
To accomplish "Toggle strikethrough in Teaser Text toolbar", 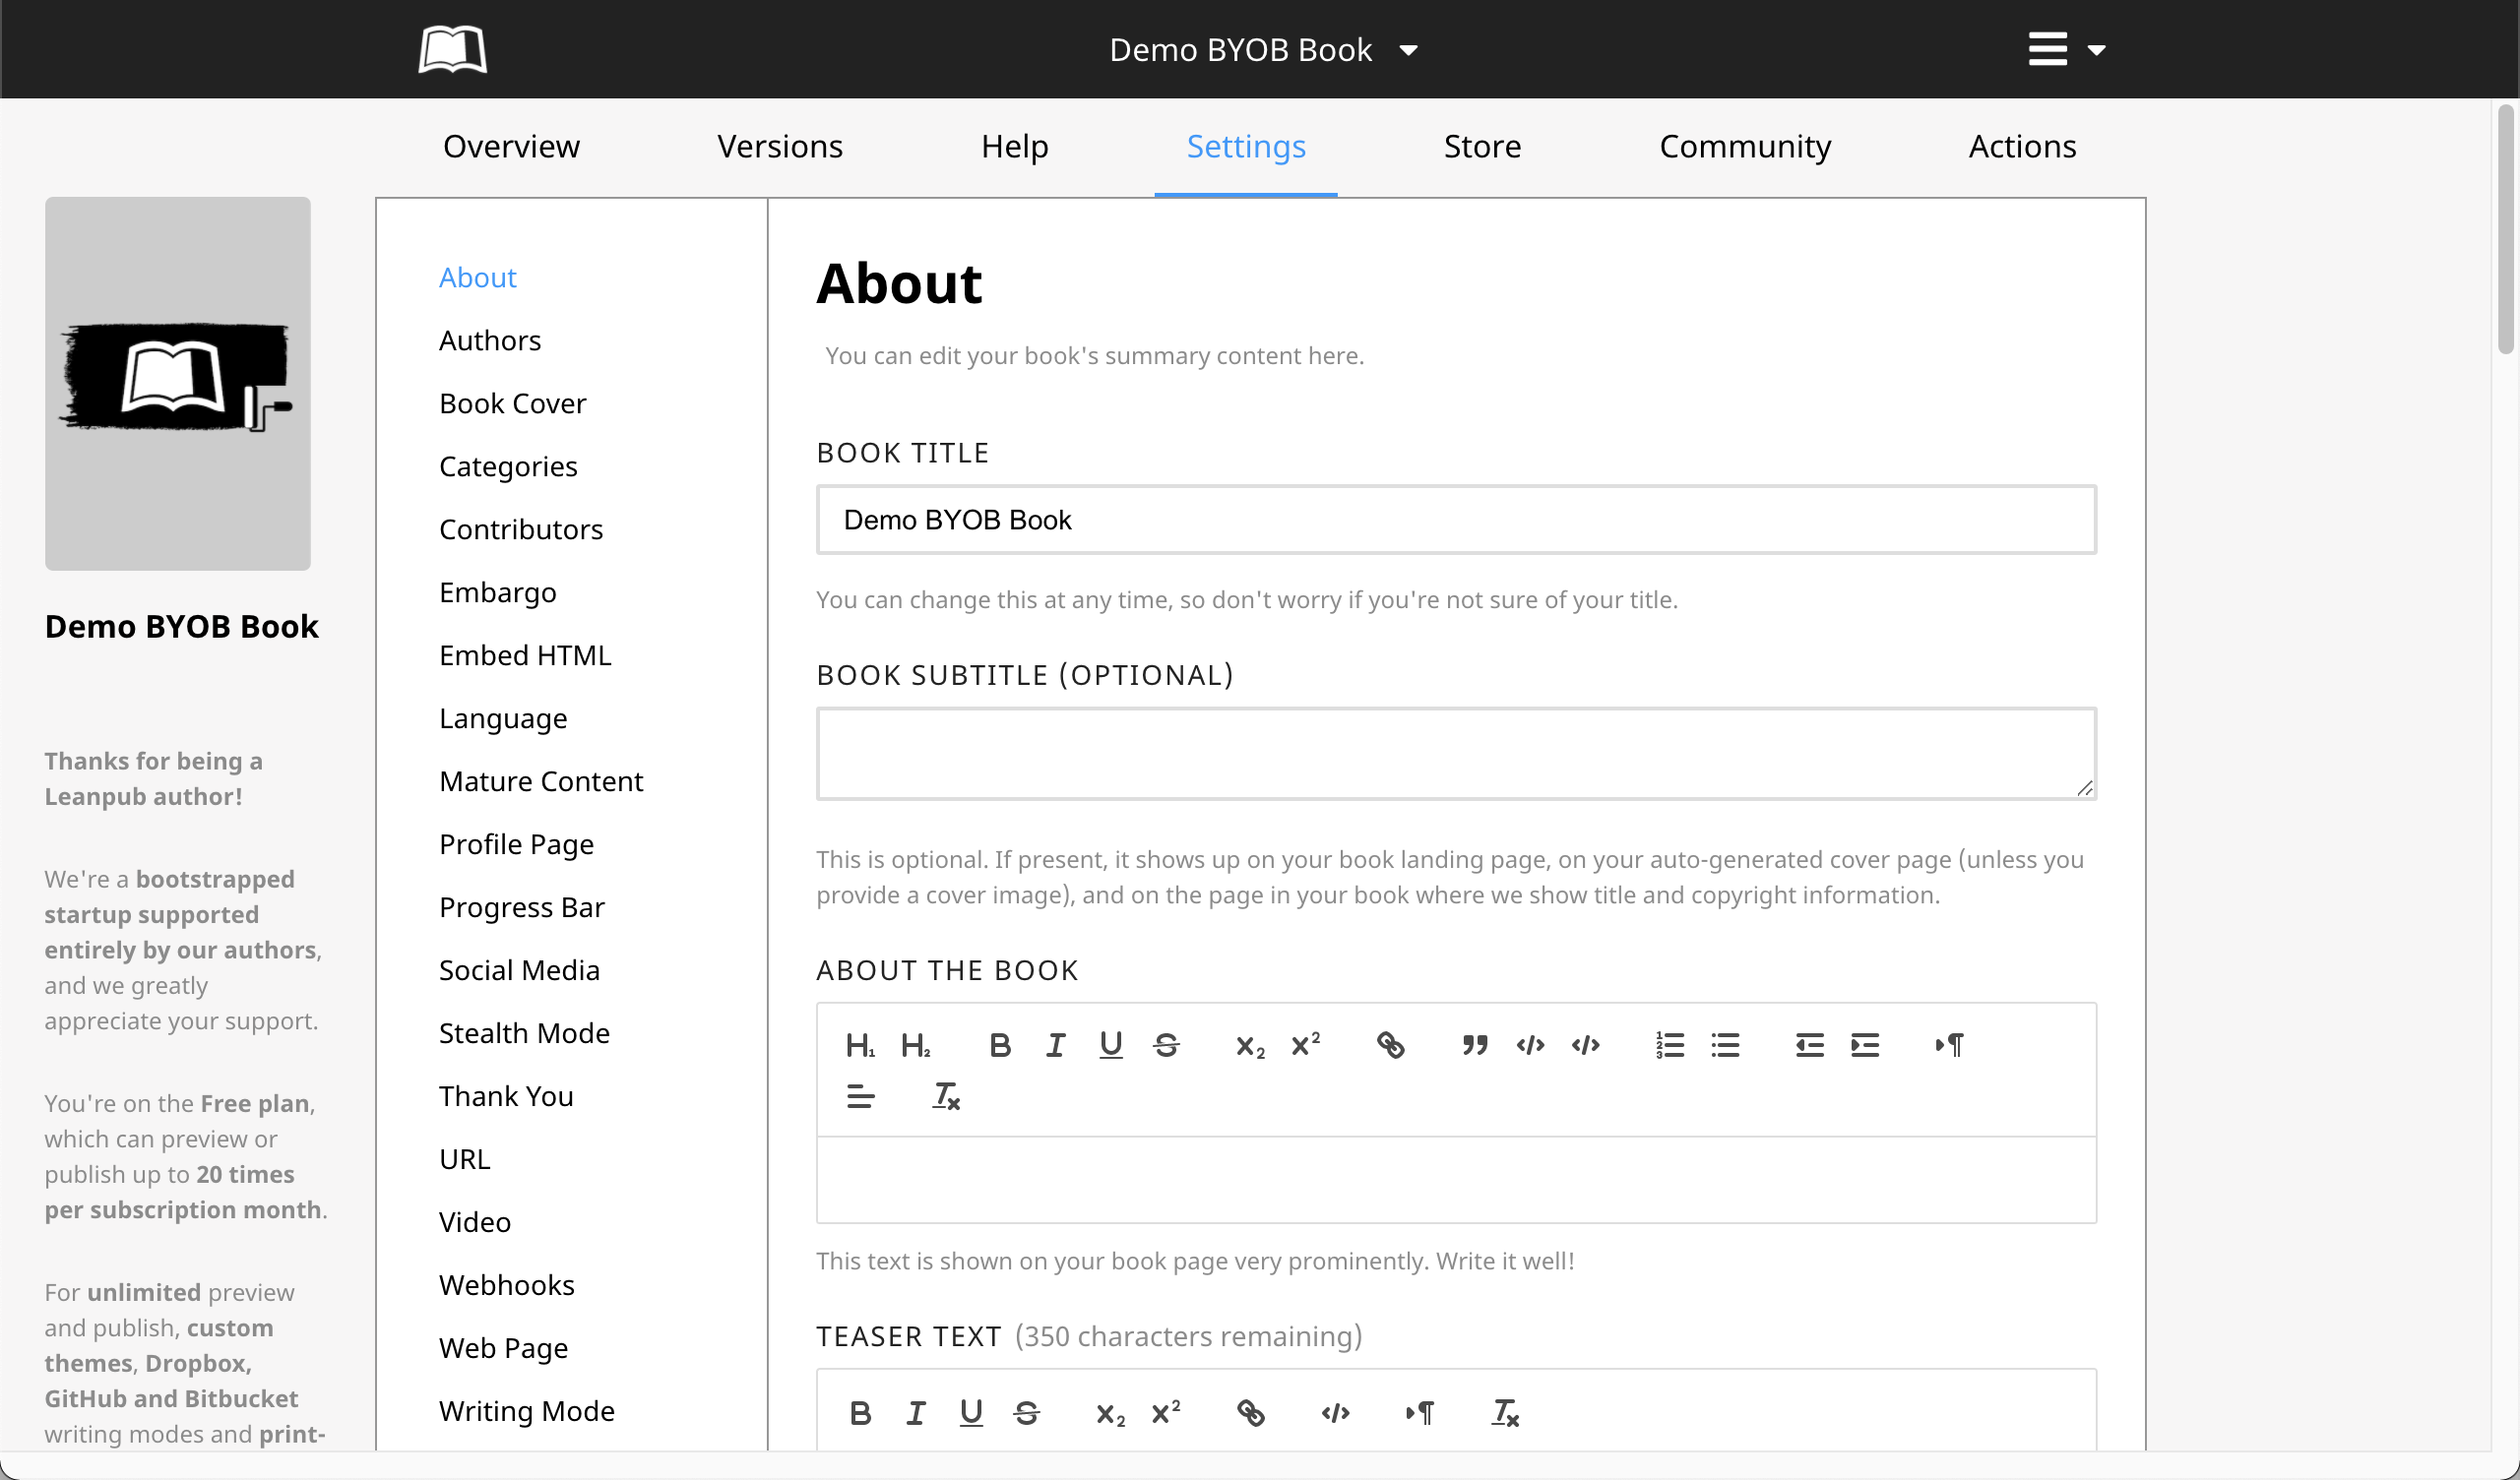I will (x=1026, y=1413).
